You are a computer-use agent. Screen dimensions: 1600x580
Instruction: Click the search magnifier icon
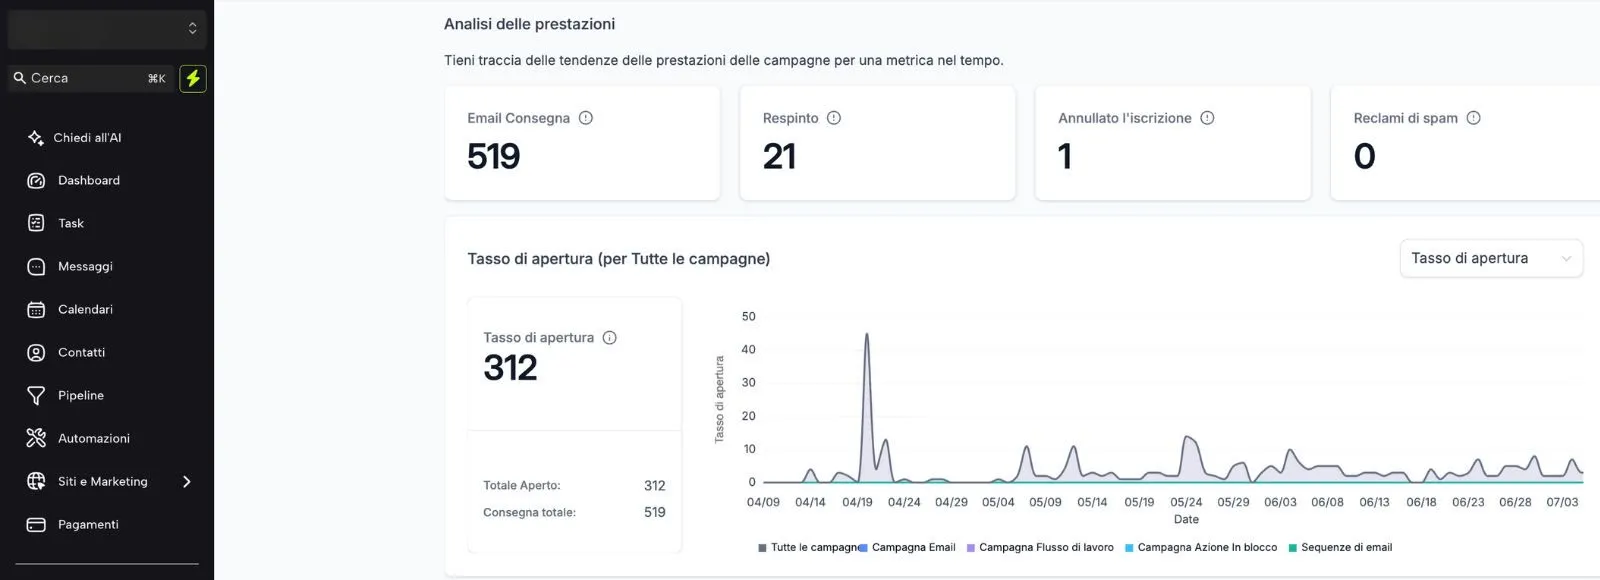[19, 78]
